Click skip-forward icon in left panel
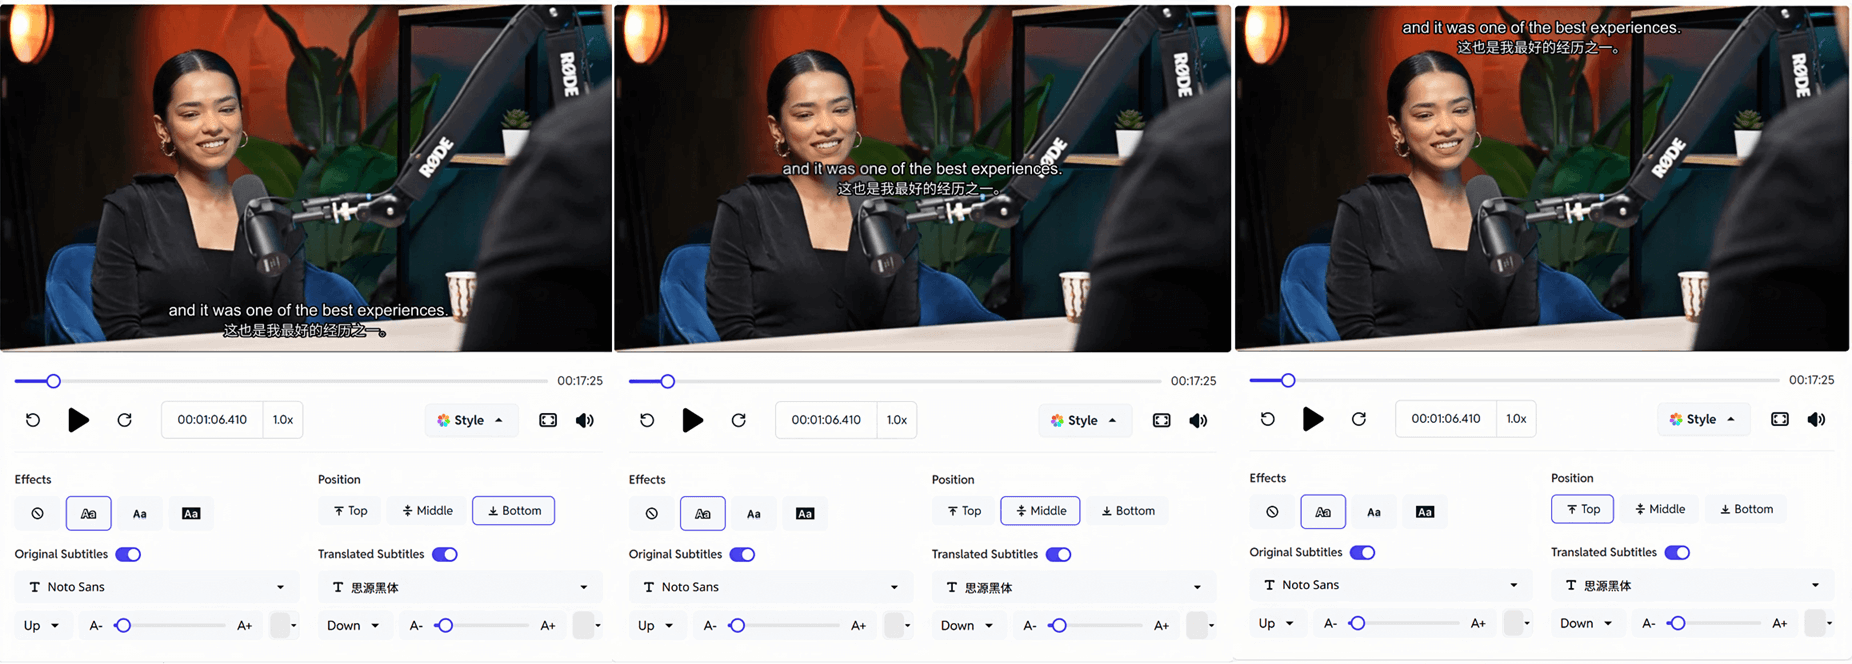Screen dimensions: 1852x664 click(x=124, y=420)
